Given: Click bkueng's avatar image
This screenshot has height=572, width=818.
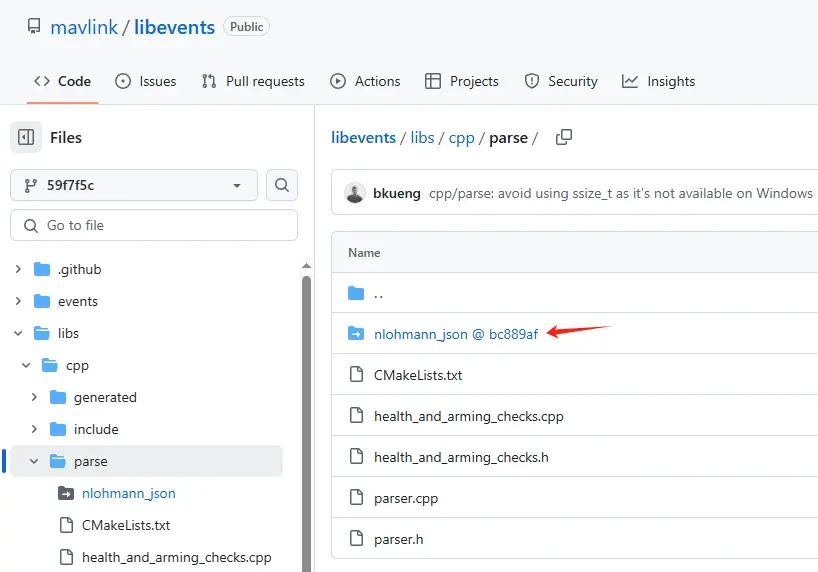Looking at the screenshot, I should point(355,193).
